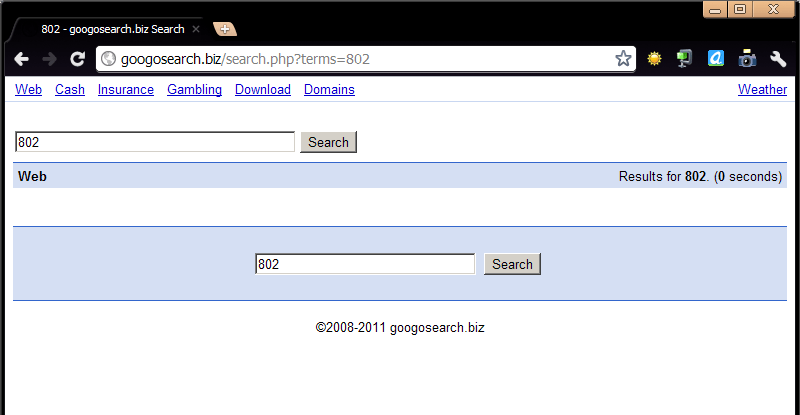
Task: Open the sun weather extension icon
Action: [655, 59]
